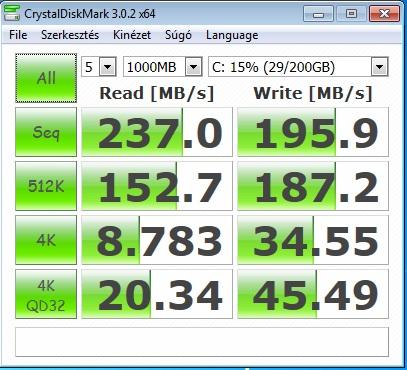The height and width of the screenshot is (370, 407).
Task: Maximize the CrystalDiskMark window
Action: point(351,14)
